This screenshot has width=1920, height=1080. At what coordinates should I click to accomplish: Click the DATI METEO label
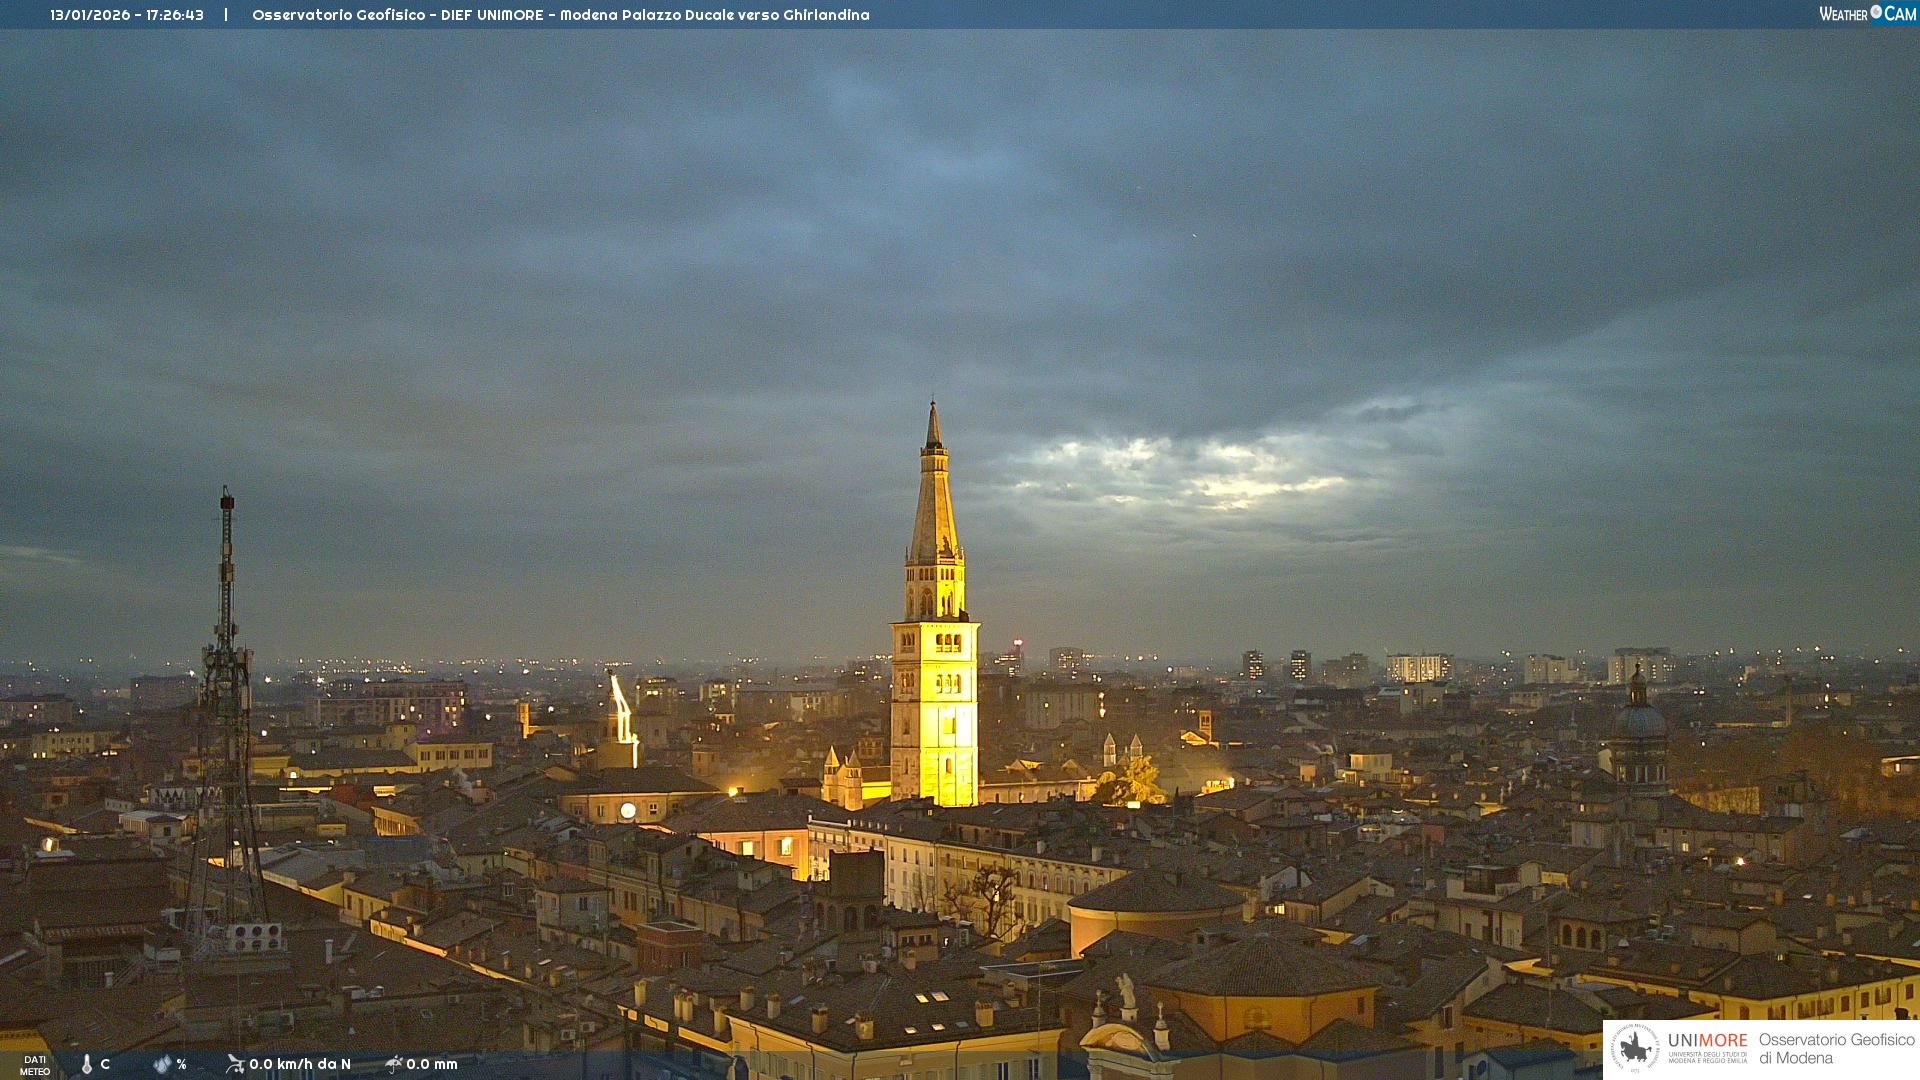[x=35, y=1065]
